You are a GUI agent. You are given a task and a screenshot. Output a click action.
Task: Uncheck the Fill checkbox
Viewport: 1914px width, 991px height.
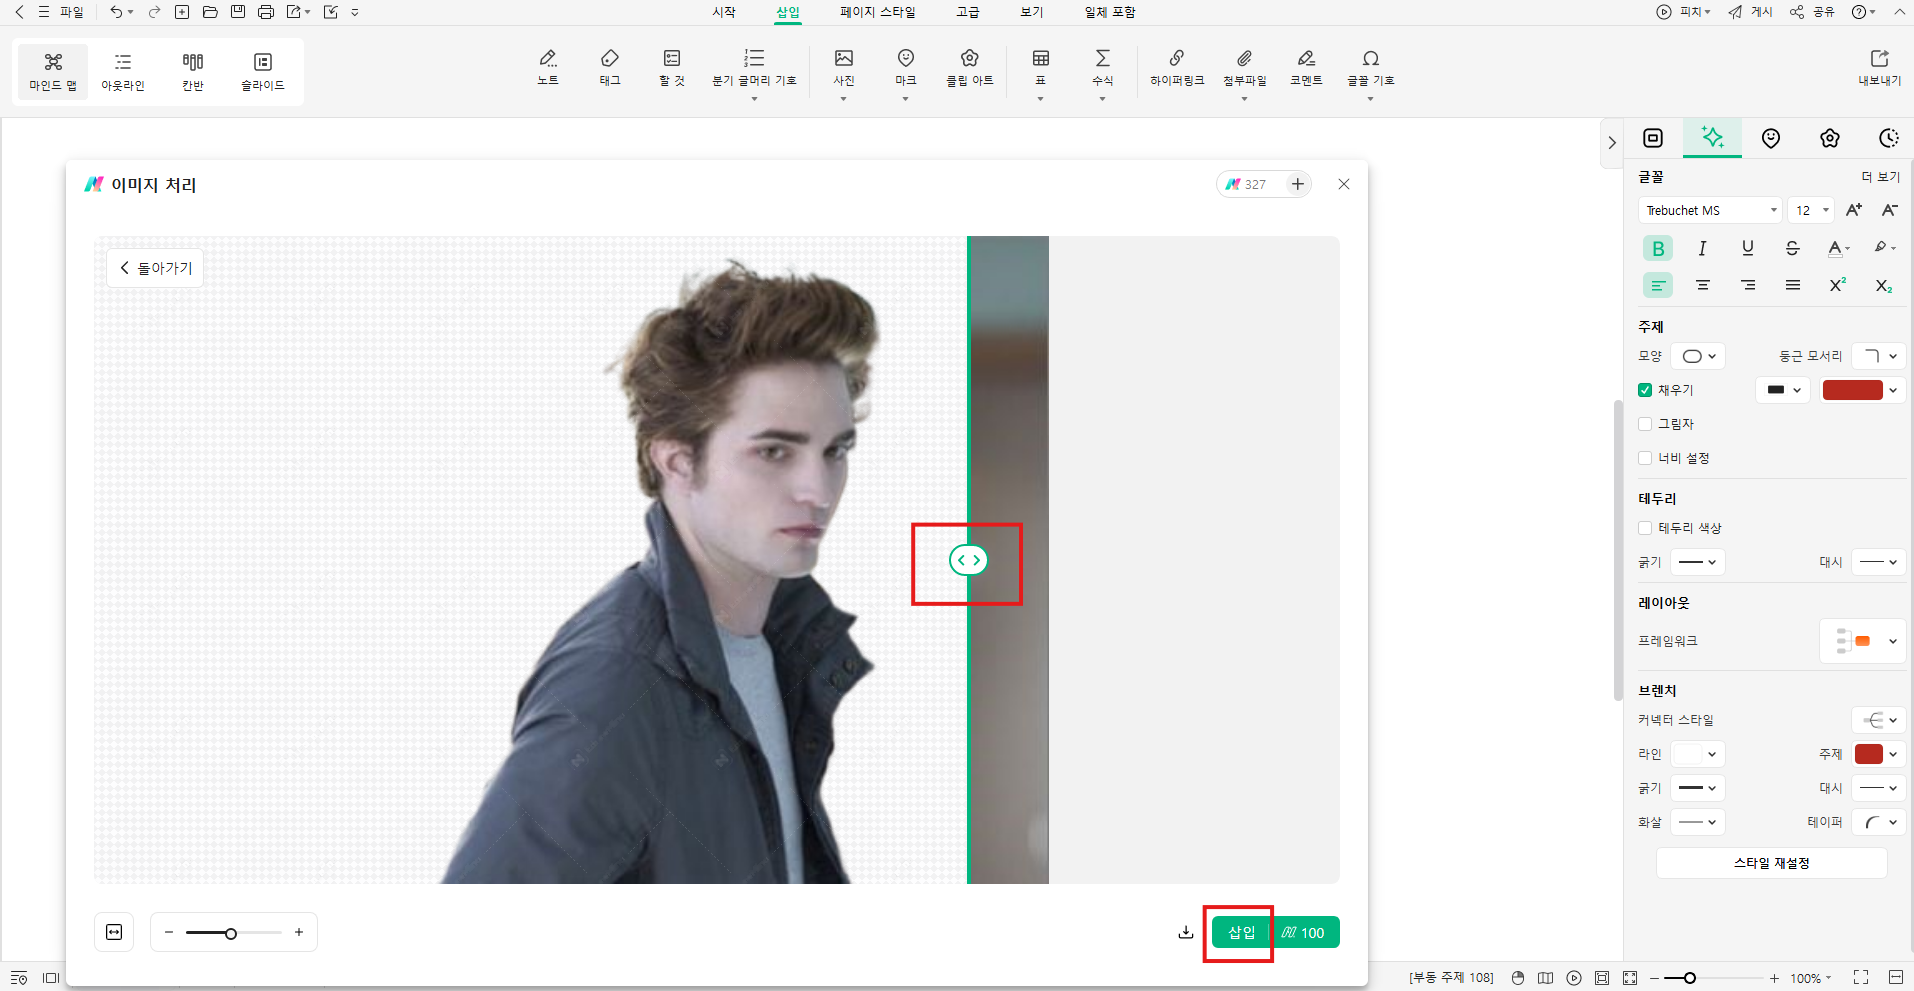(x=1645, y=390)
